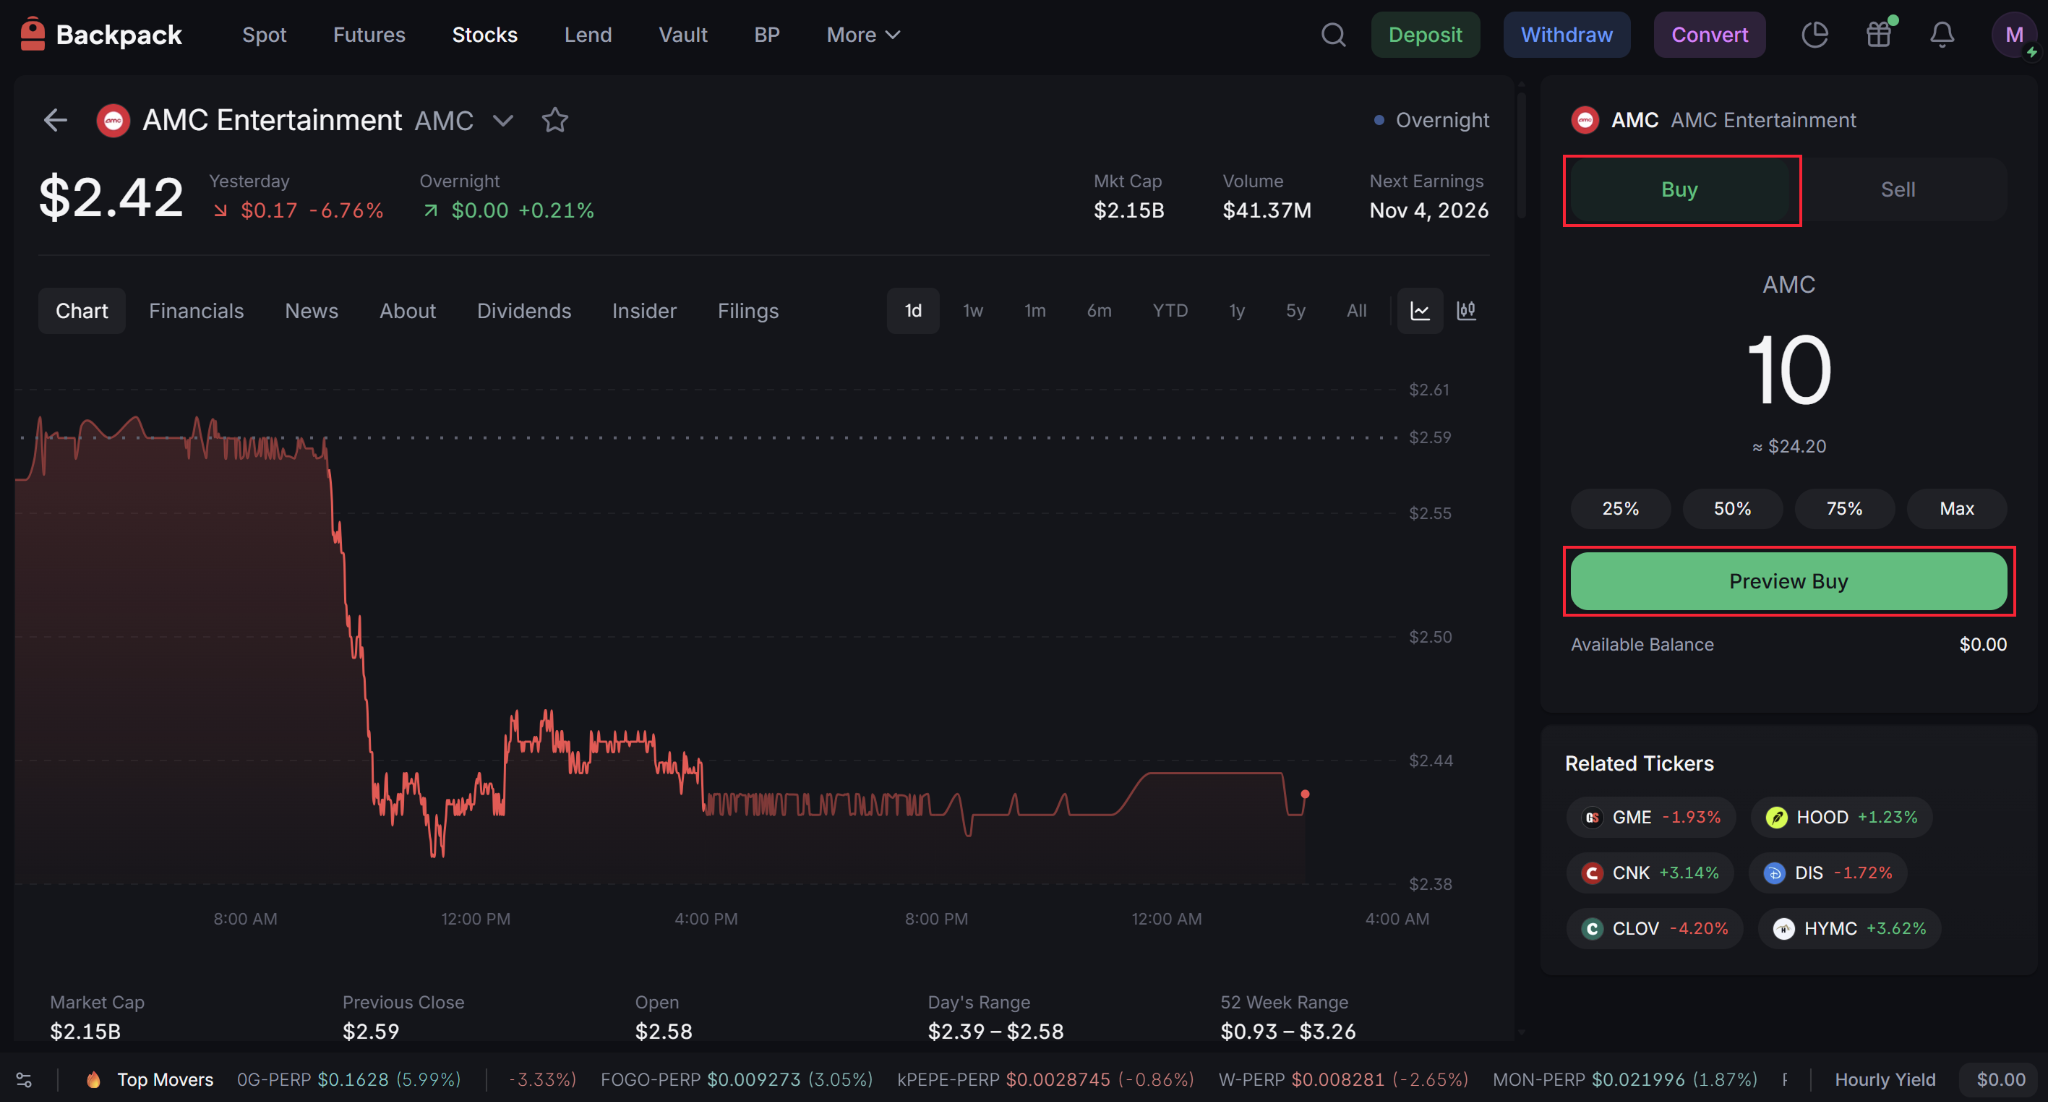Select the Sell side toggle

[x=1898, y=190]
